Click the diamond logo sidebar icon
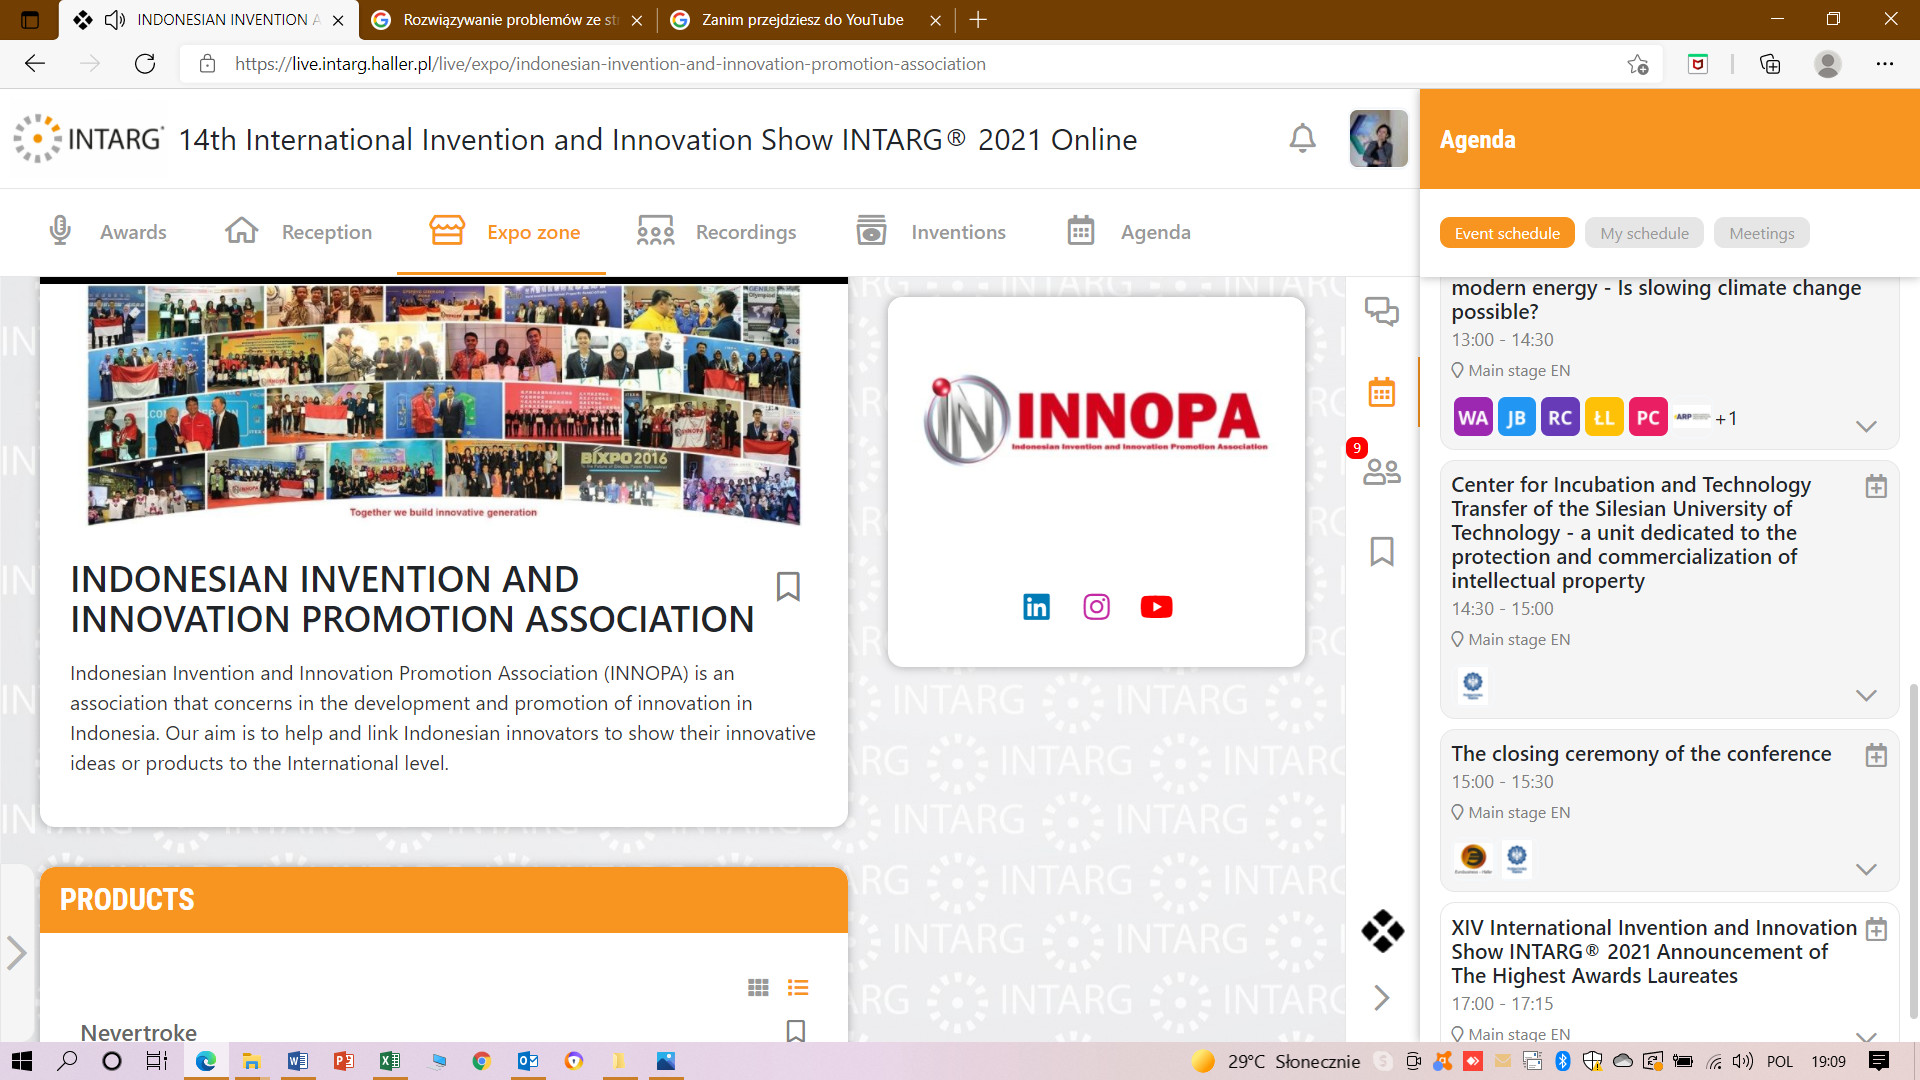Image resolution: width=1920 pixels, height=1080 pixels. (1382, 931)
